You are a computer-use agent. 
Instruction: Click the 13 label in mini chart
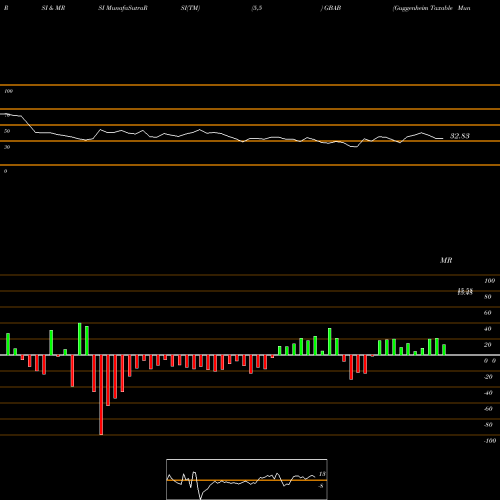point(322,474)
